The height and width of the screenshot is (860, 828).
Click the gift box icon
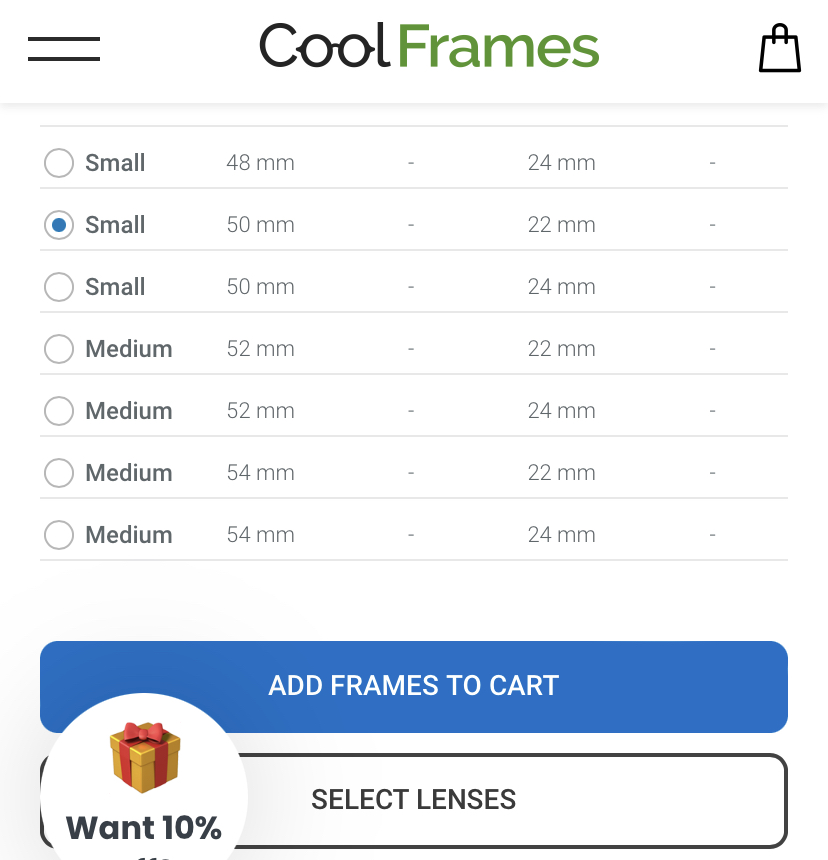[145, 757]
